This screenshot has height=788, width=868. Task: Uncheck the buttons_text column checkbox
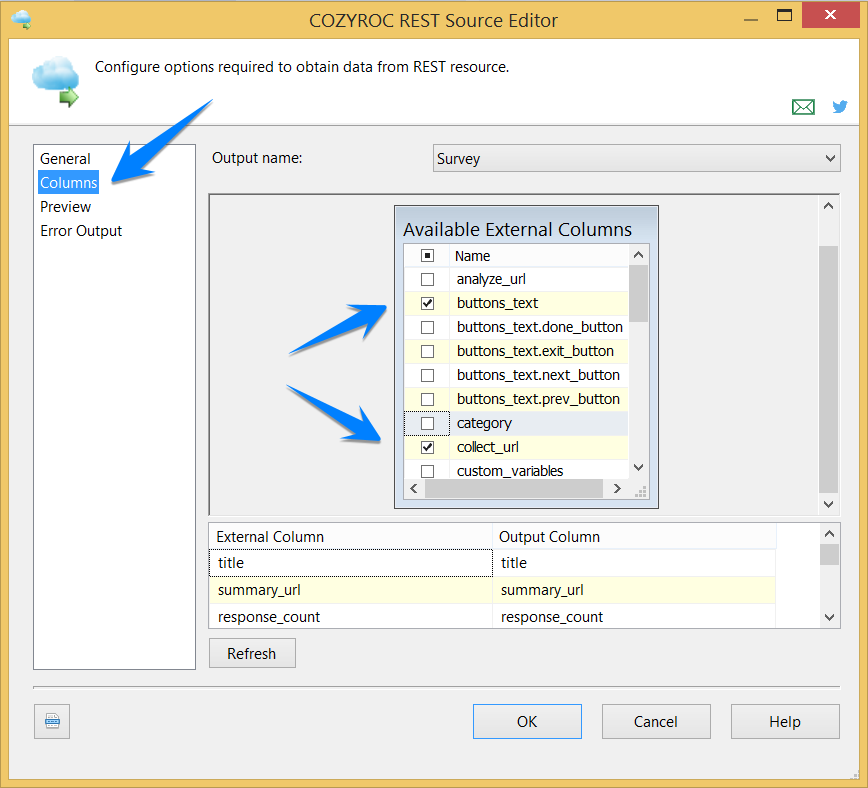coord(427,303)
